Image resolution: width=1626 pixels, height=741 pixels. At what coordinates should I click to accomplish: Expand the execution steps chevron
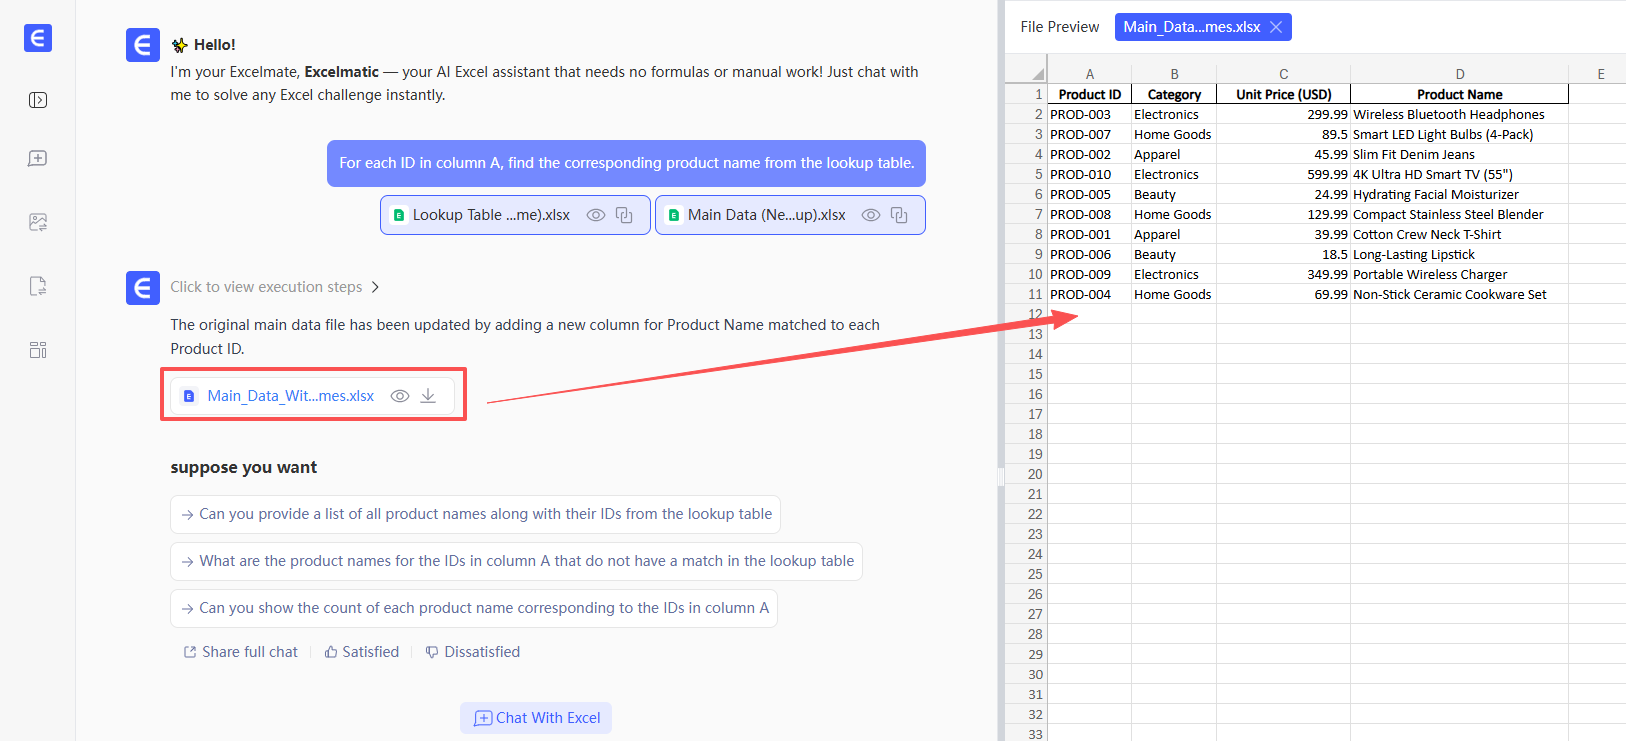coord(375,287)
